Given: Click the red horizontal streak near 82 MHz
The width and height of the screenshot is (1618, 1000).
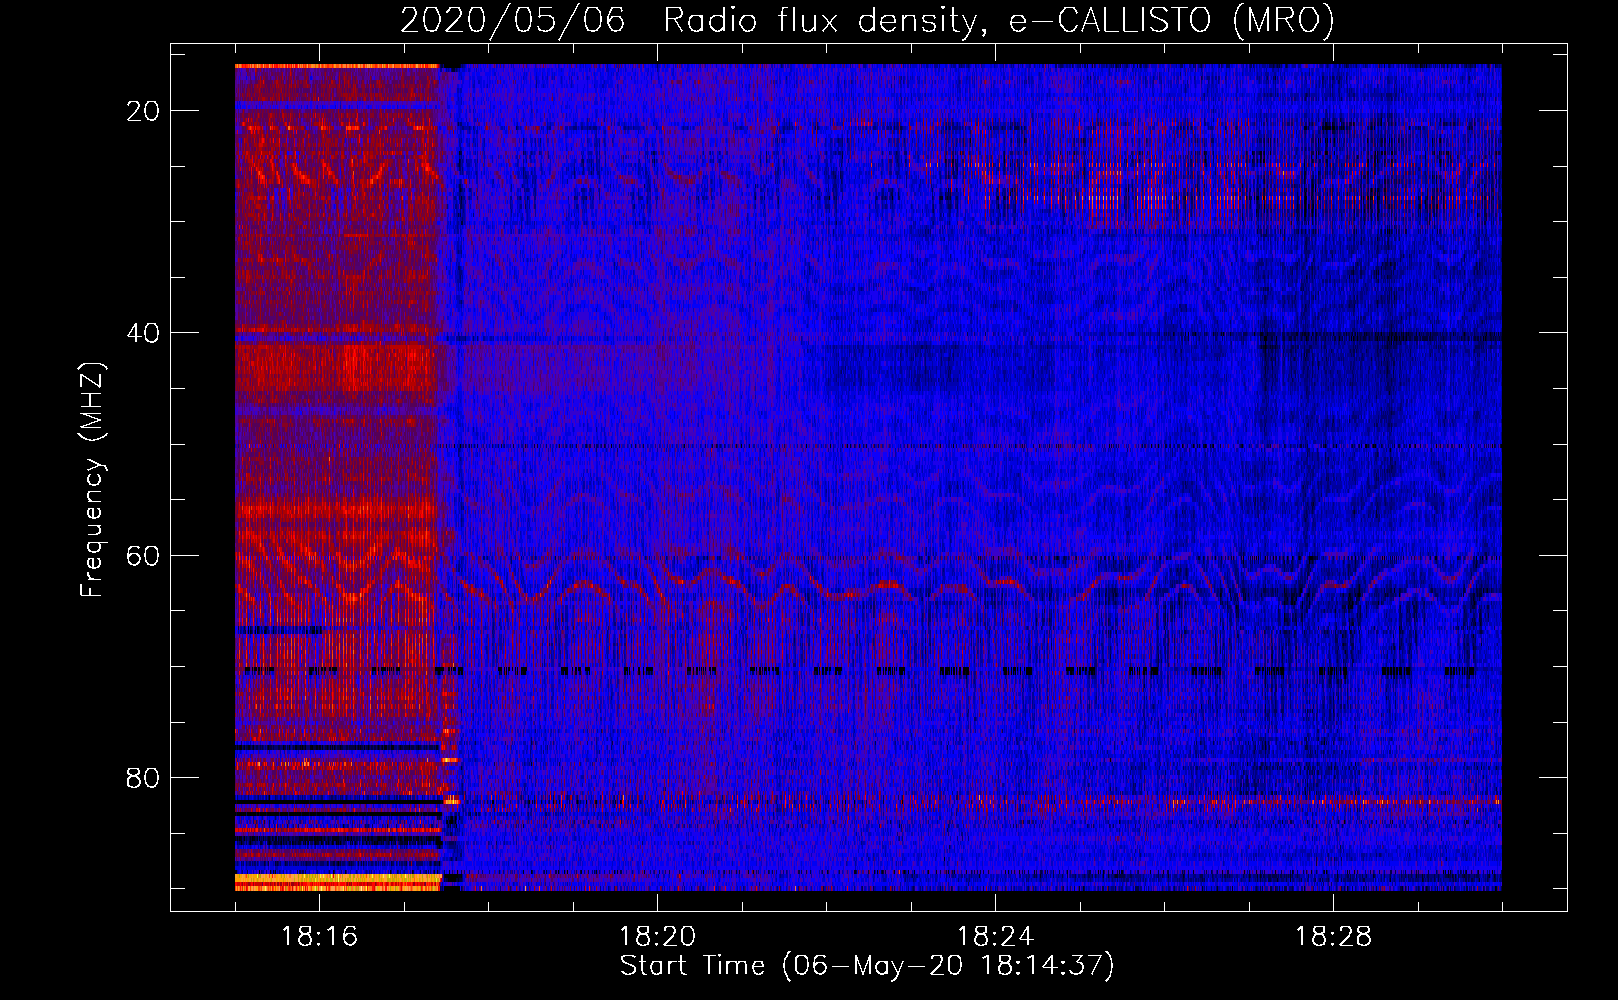Looking at the screenshot, I should [1300, 801].
